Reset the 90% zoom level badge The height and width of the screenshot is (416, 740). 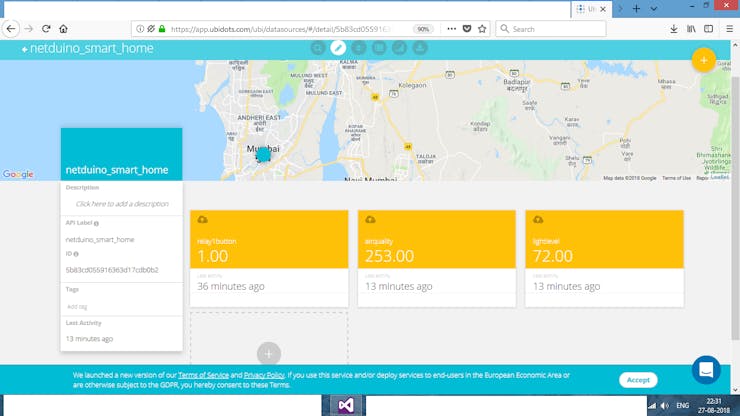pos(423,29)
